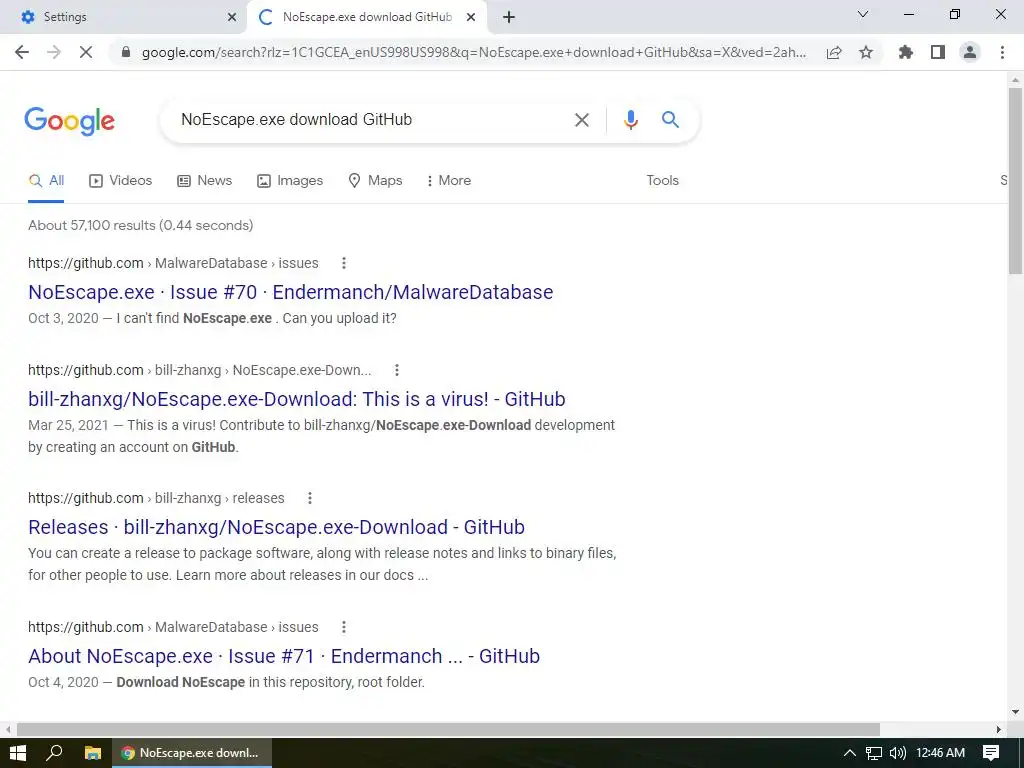View site information via lock icon

pyautogui.click(x=126, y=52)
